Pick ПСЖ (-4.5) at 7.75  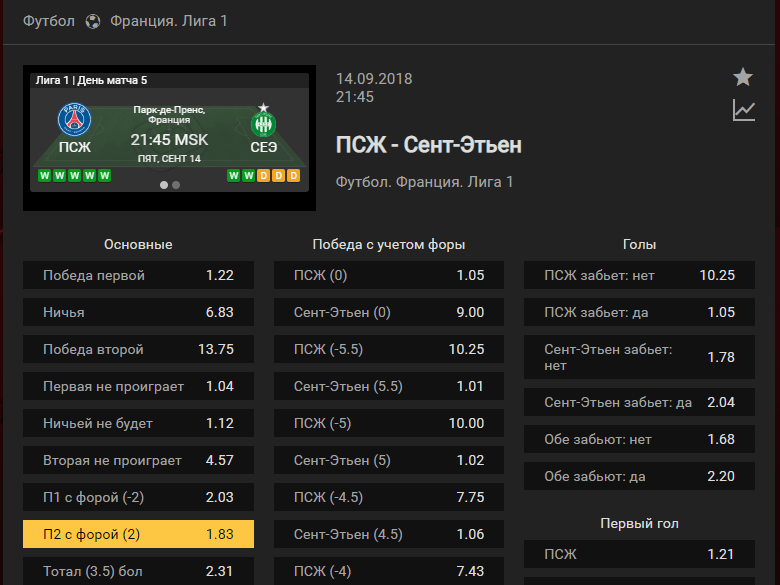389,497
